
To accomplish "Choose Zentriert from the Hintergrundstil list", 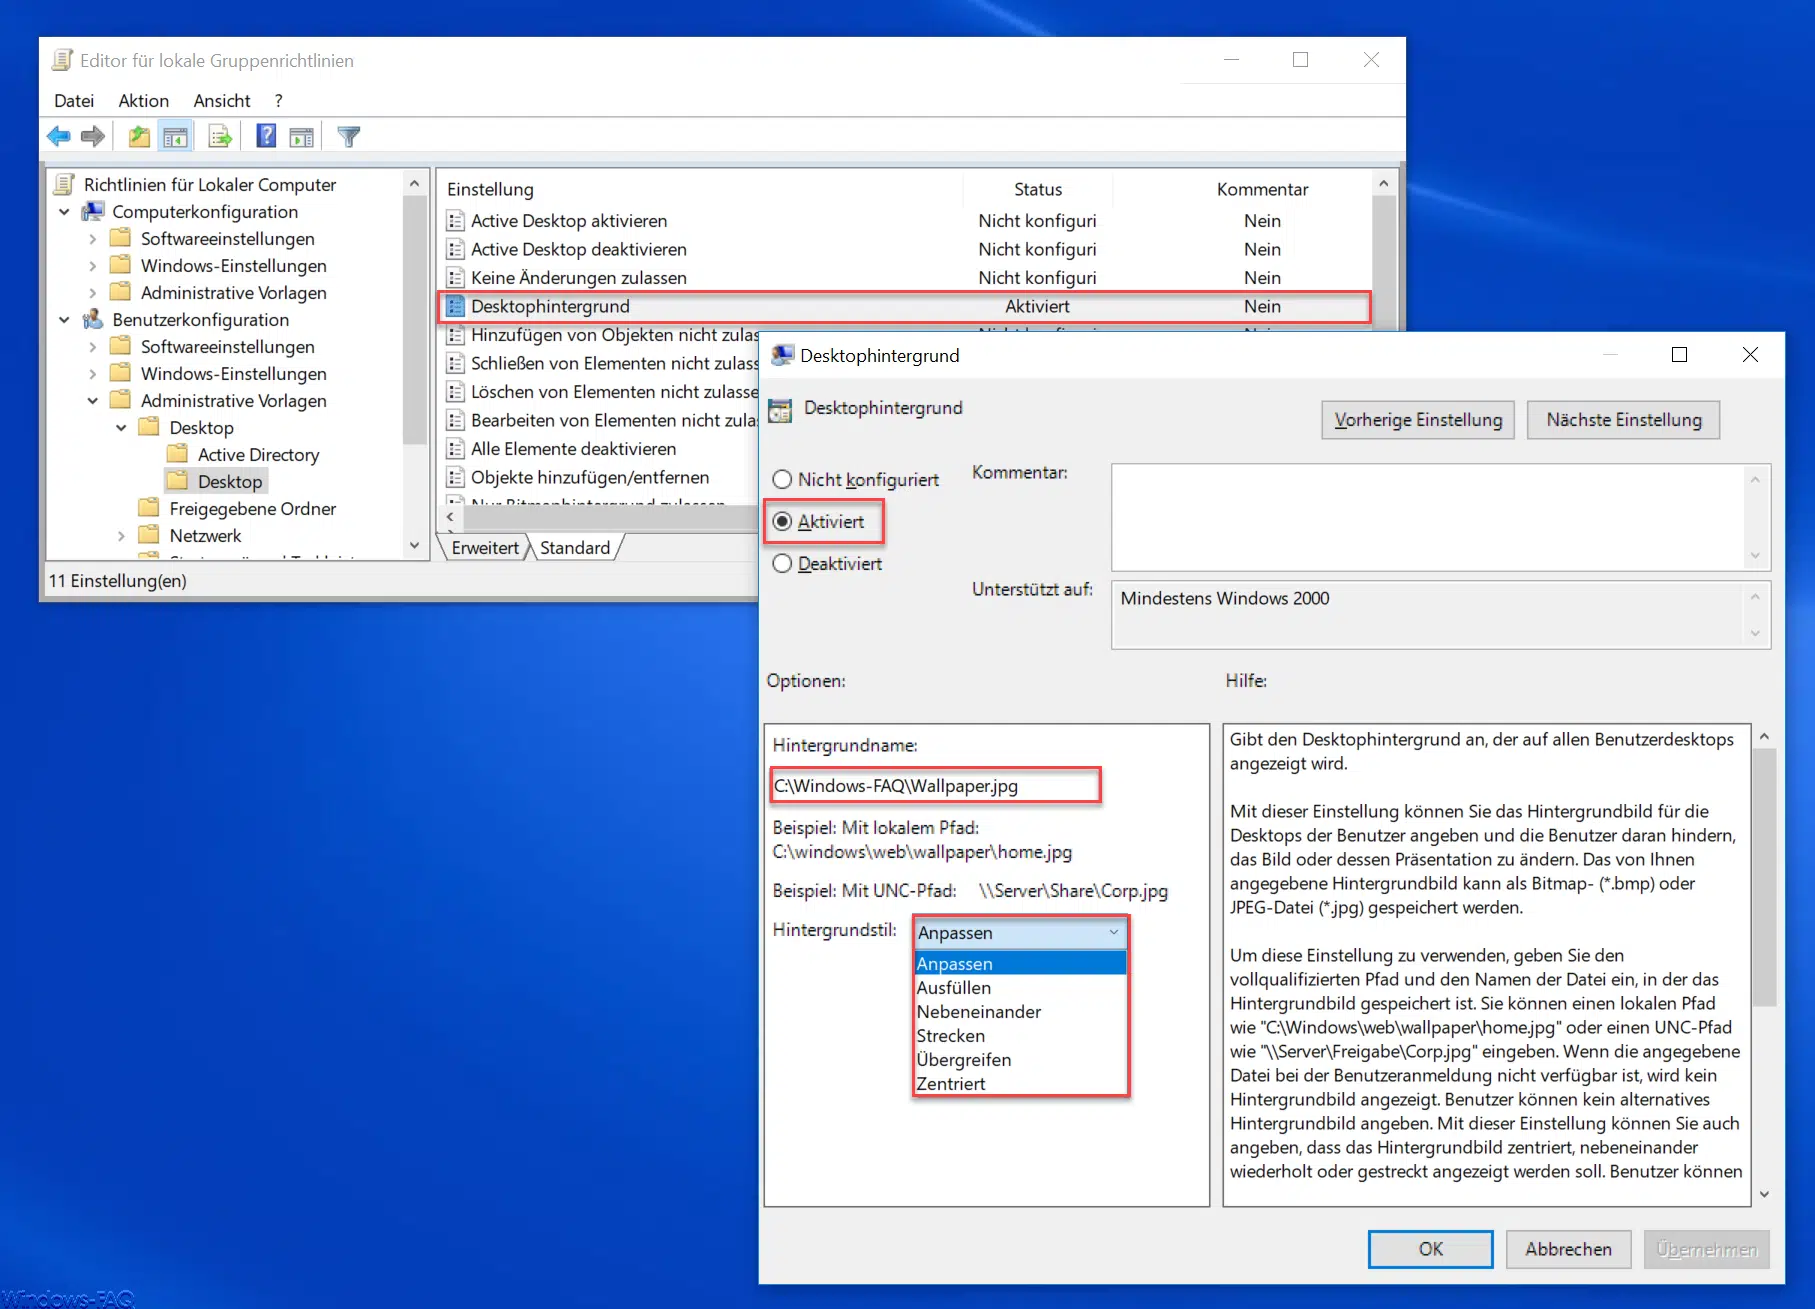I will (1021, 1083).
